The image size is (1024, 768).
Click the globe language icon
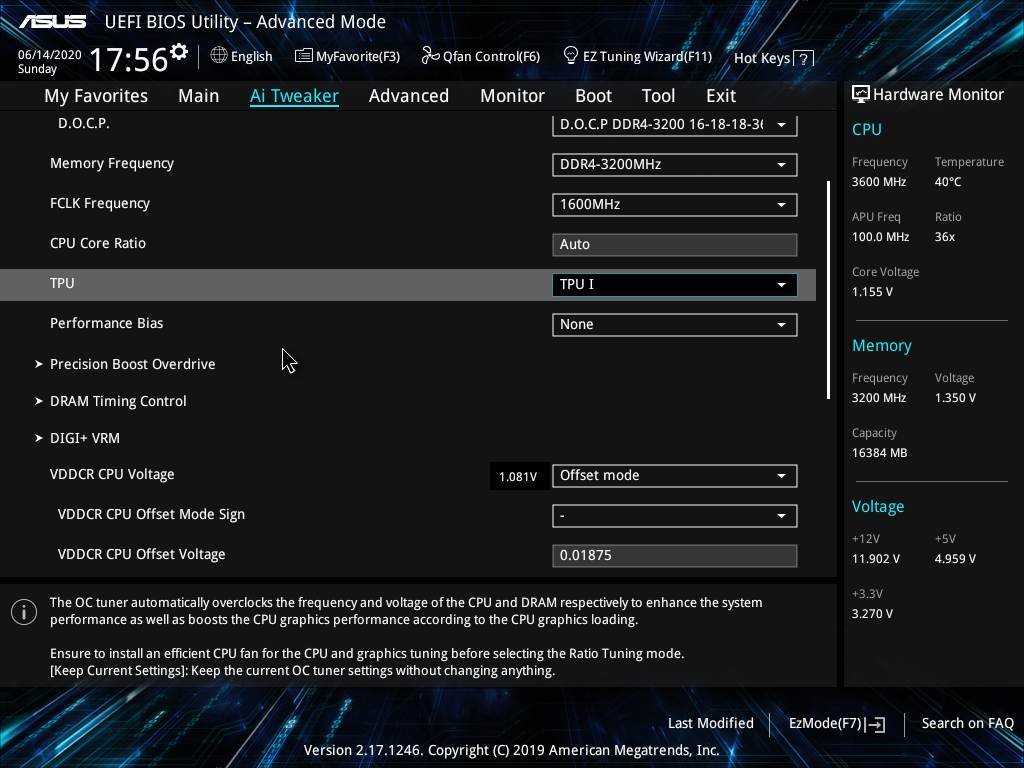coord(219,56)
